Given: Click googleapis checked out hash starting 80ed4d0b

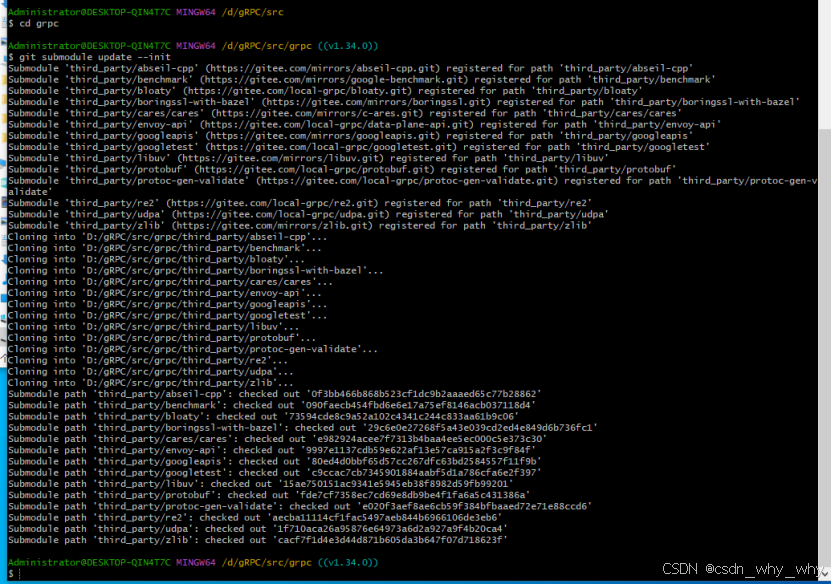Looking at the screenshot, I should [424, 462].
